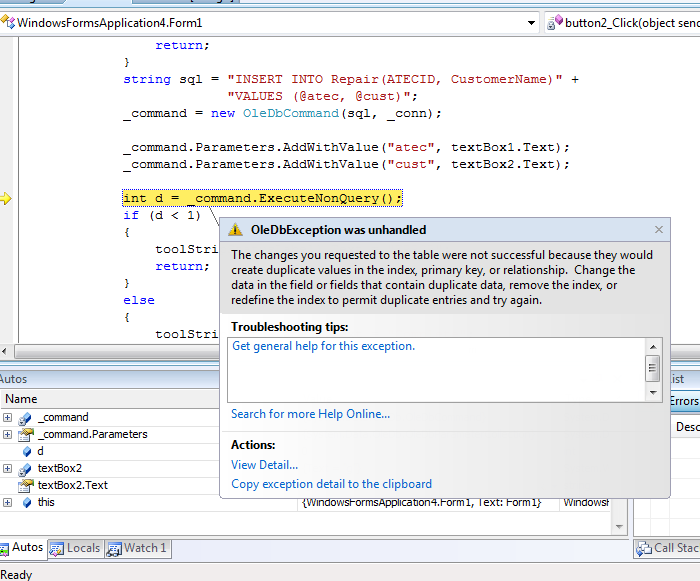Click the button2_Click method icon
Screen dimensions: 700x581
[554, 22]
